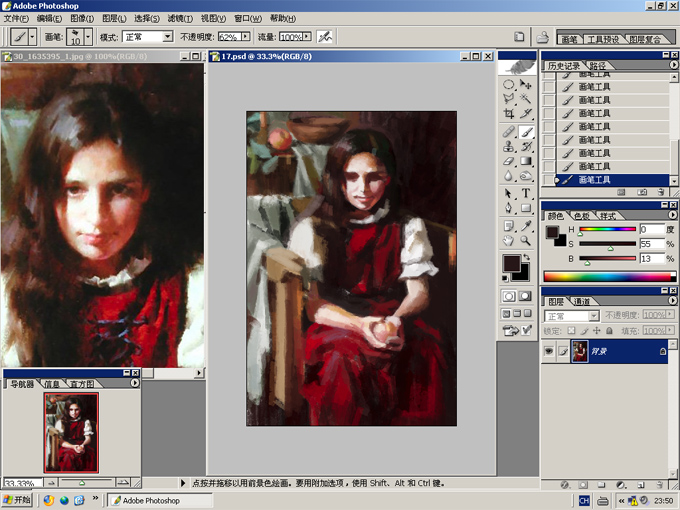680x510 pixels.
Task: Select the Eyedropper tool
Action: tap(526, 226)
